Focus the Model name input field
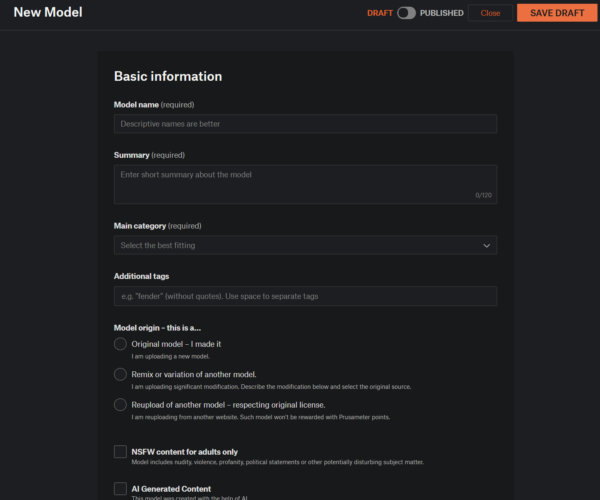The width and height of the screenshot is (600, 500). (305, 124)
